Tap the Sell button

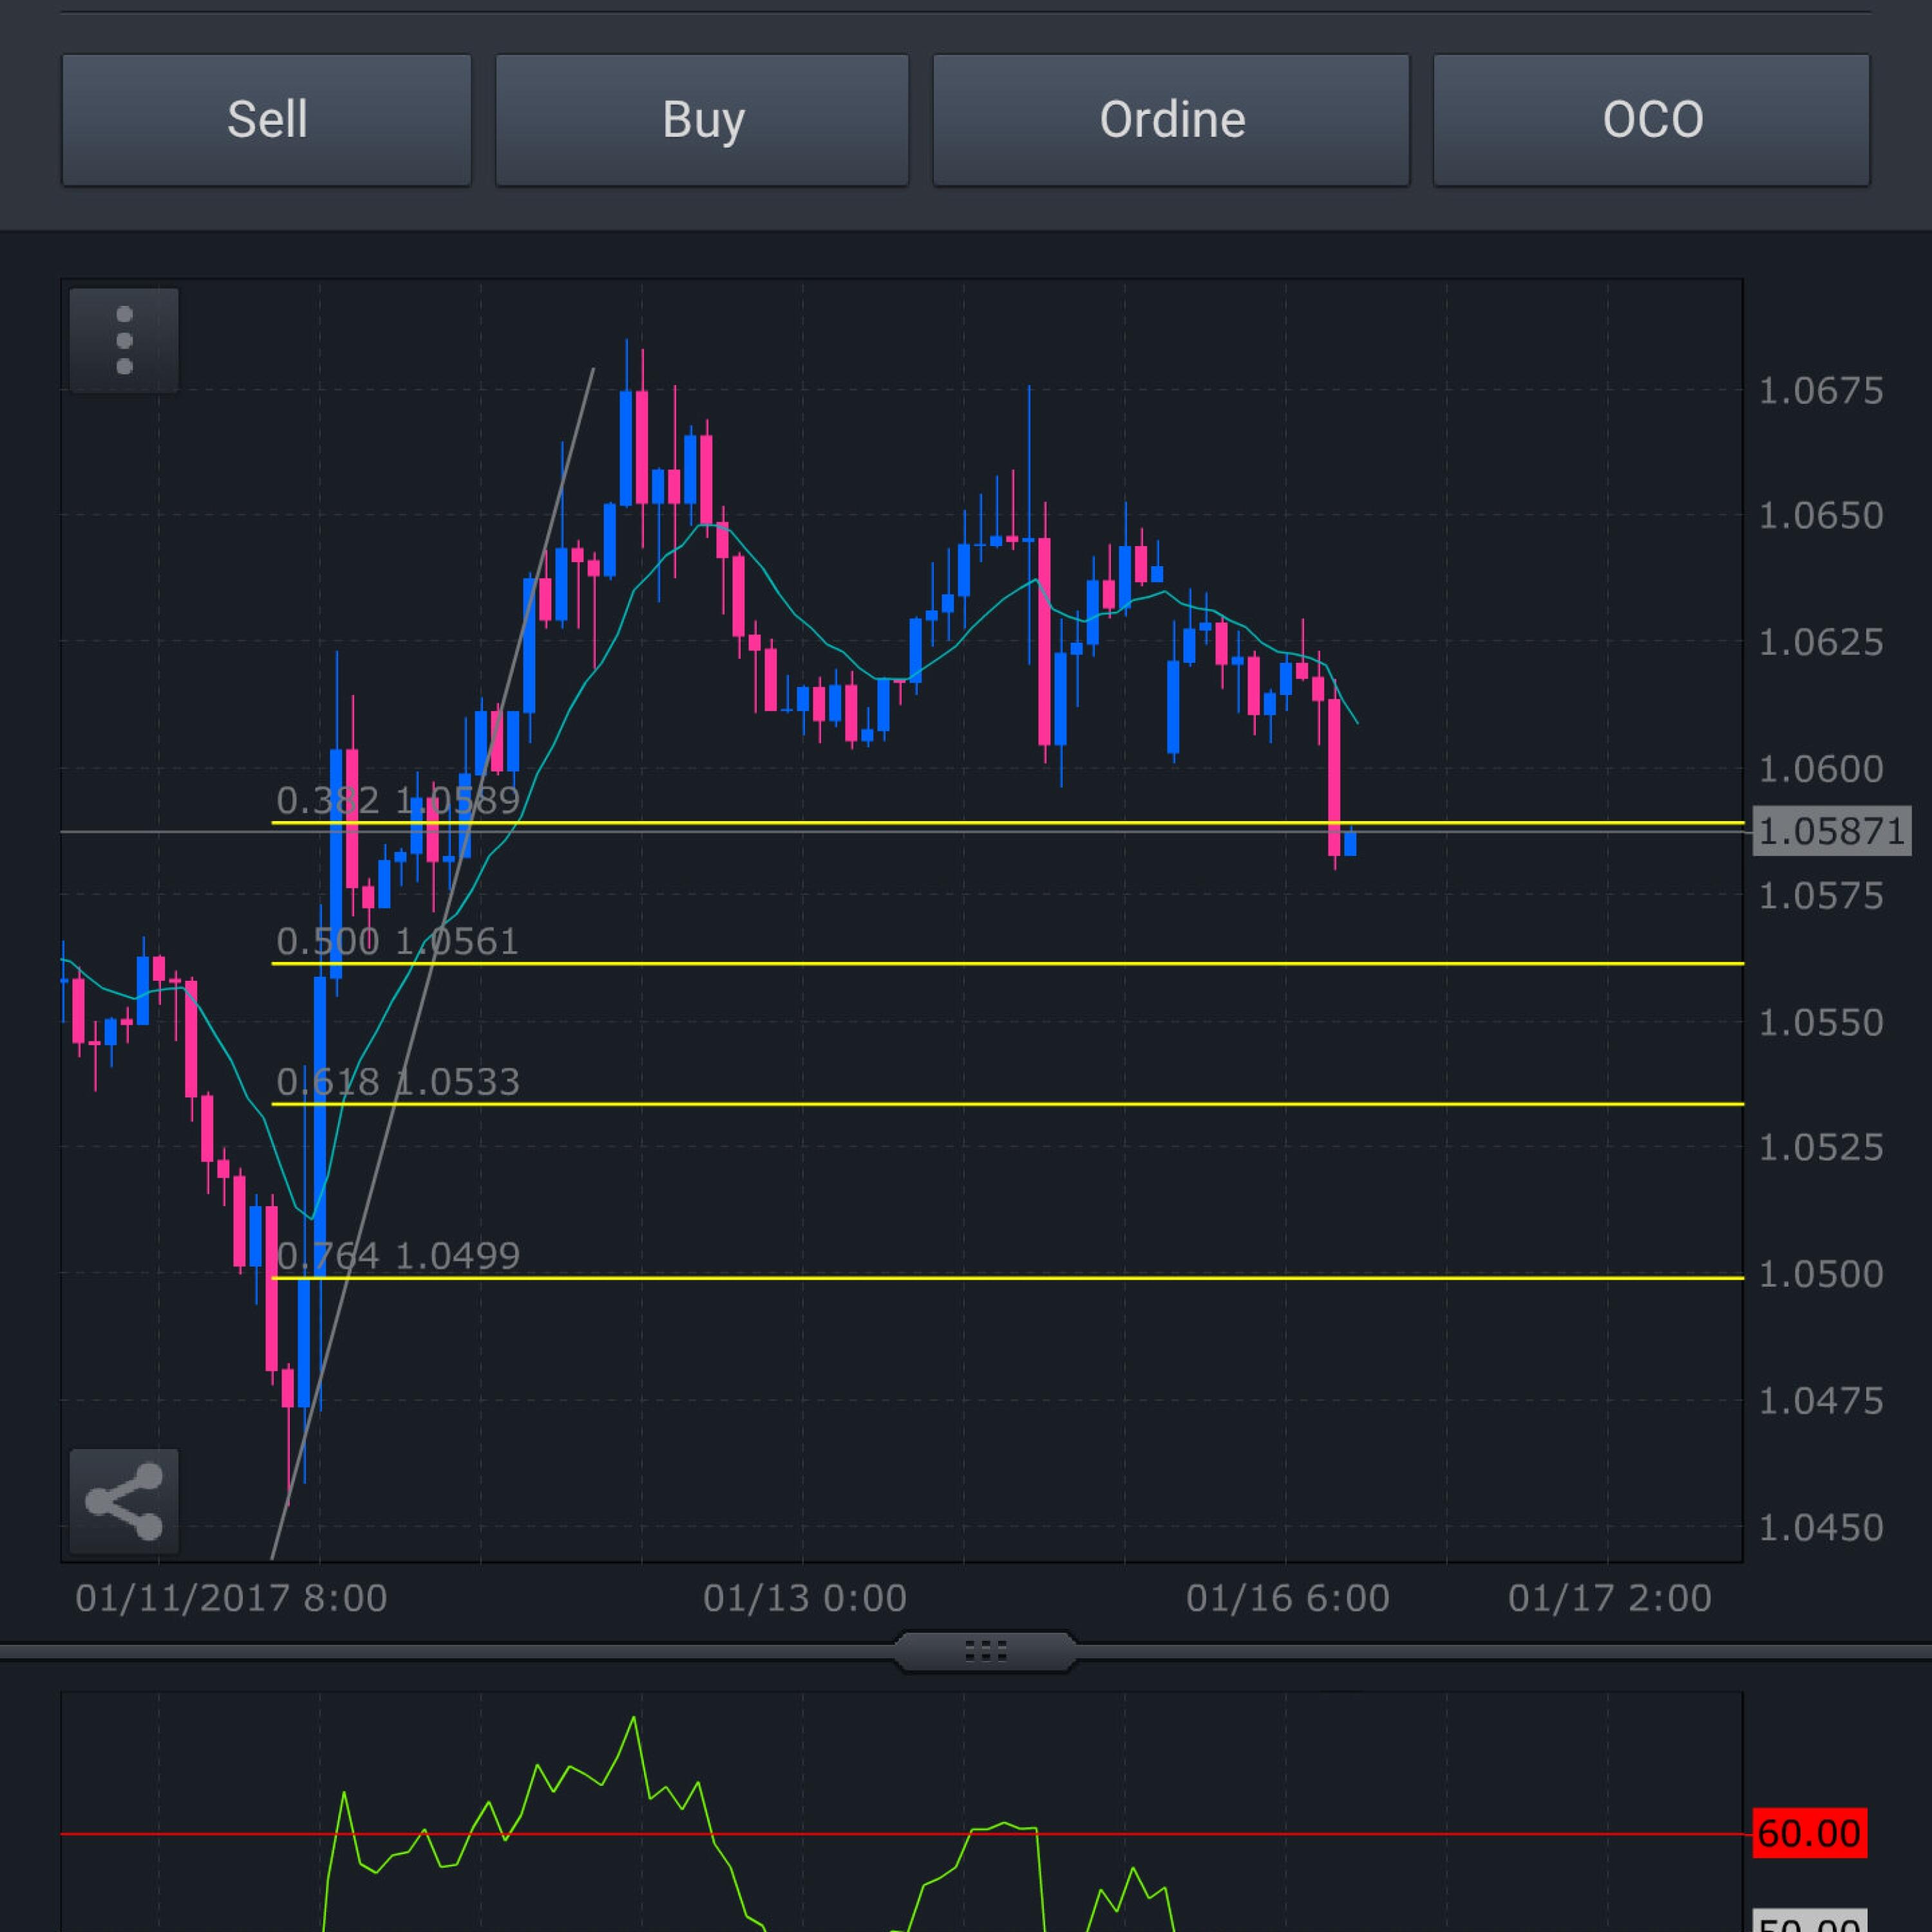coord(266,120)
